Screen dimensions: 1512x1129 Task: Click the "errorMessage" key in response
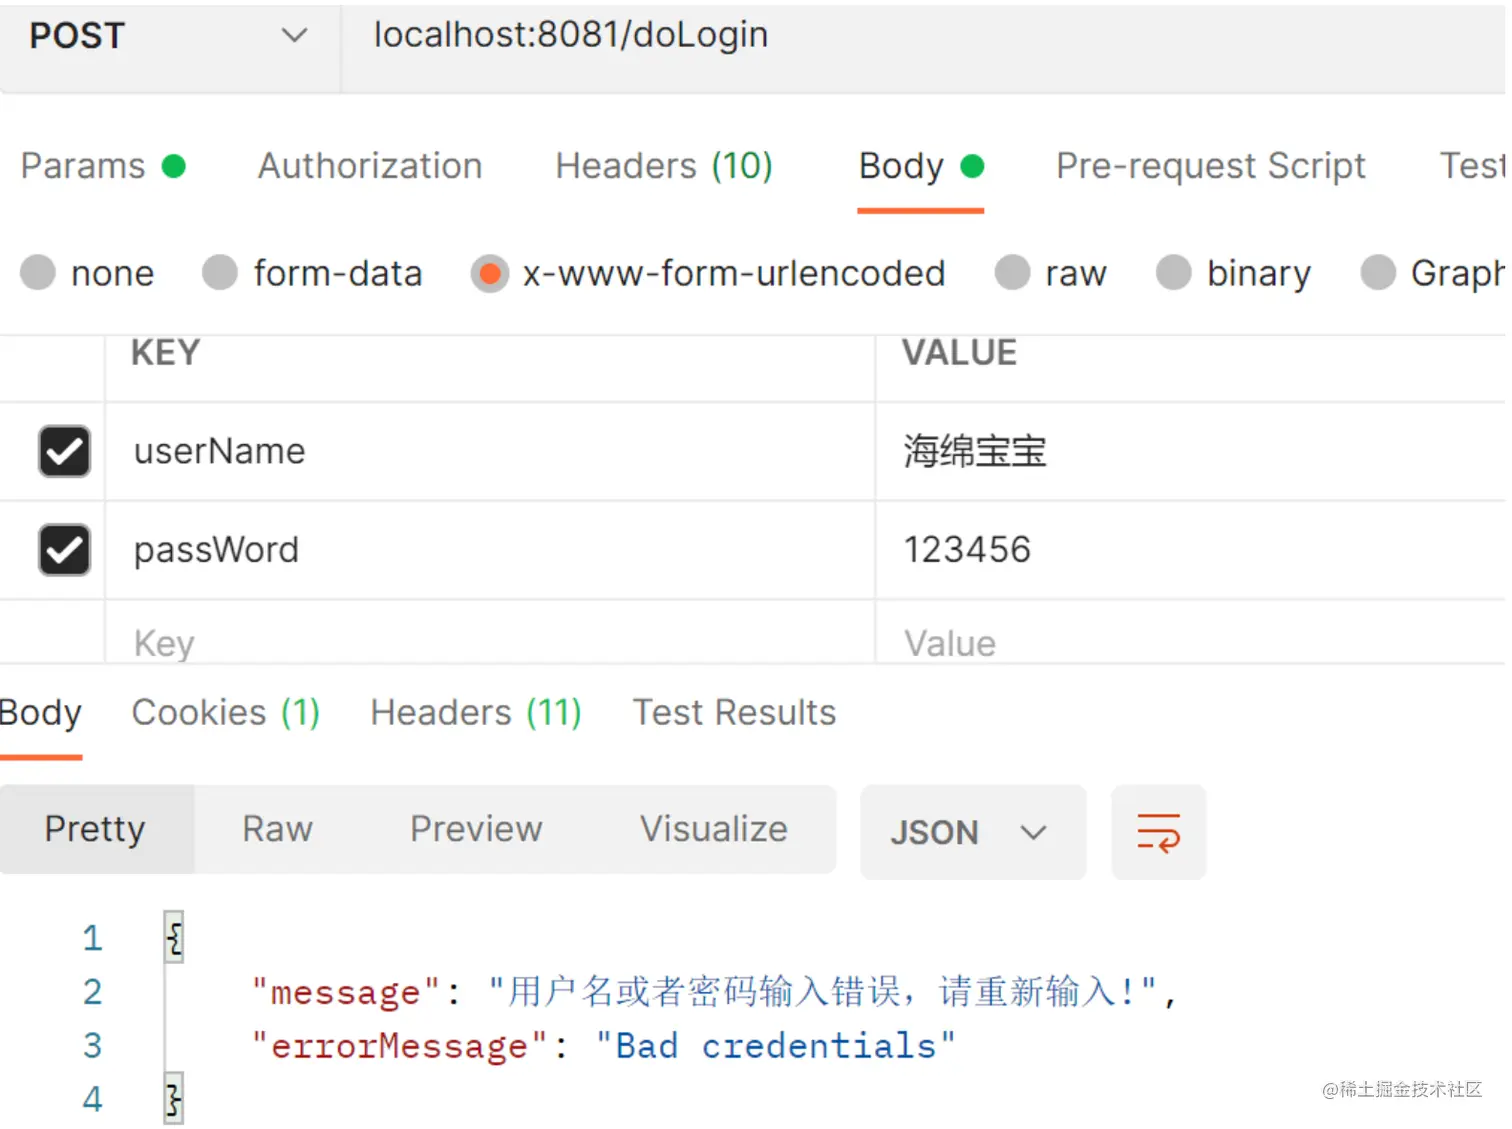399,1046
